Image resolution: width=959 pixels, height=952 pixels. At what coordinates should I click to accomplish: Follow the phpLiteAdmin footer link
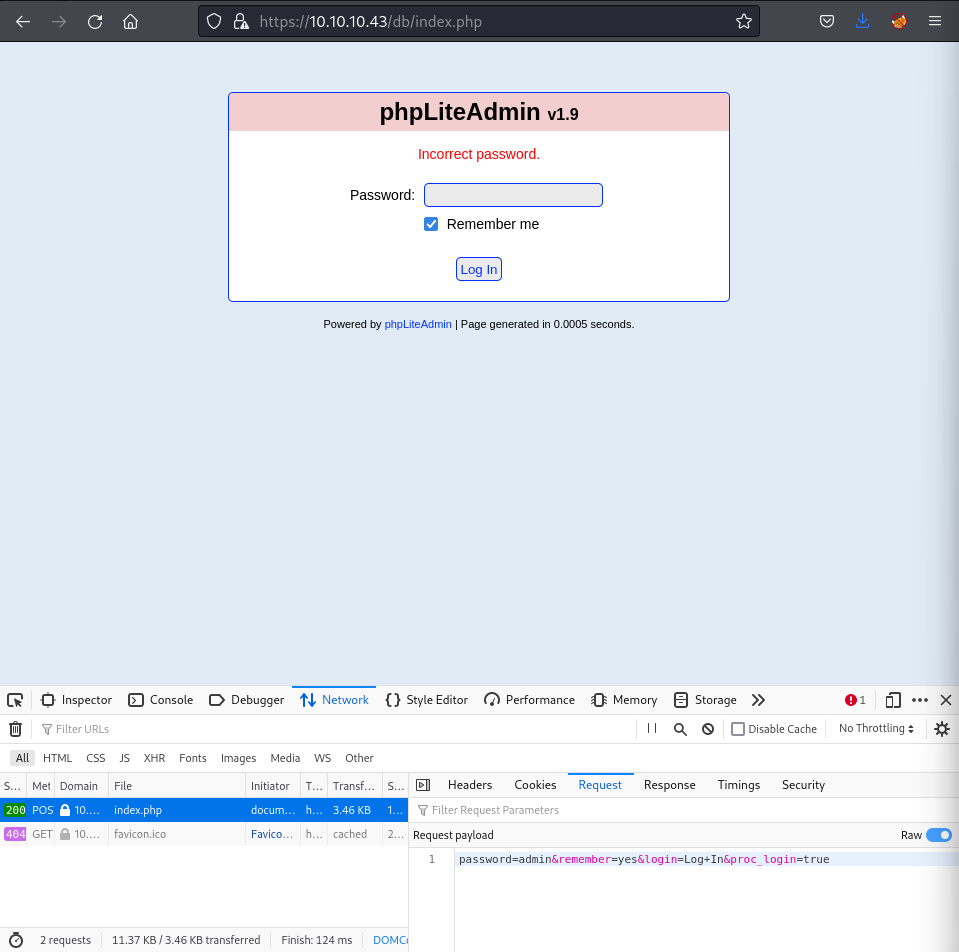pyautogui.click(x=418, y=324)
